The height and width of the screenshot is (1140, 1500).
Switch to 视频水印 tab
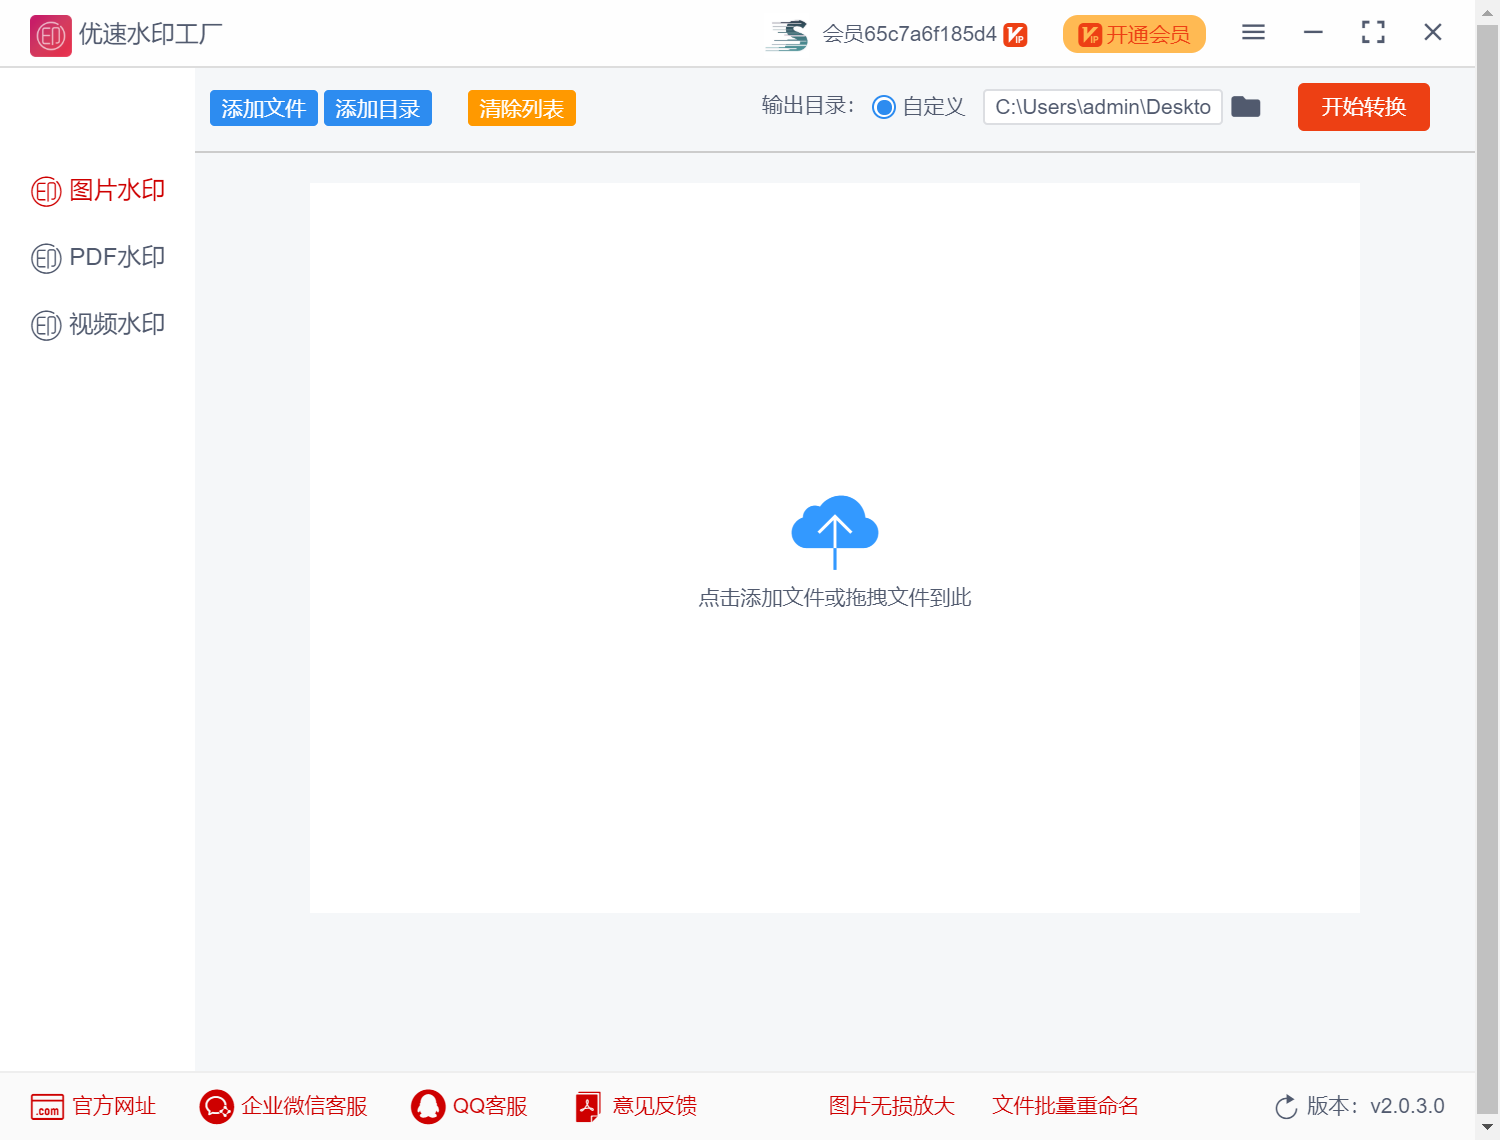pos(98,324)
